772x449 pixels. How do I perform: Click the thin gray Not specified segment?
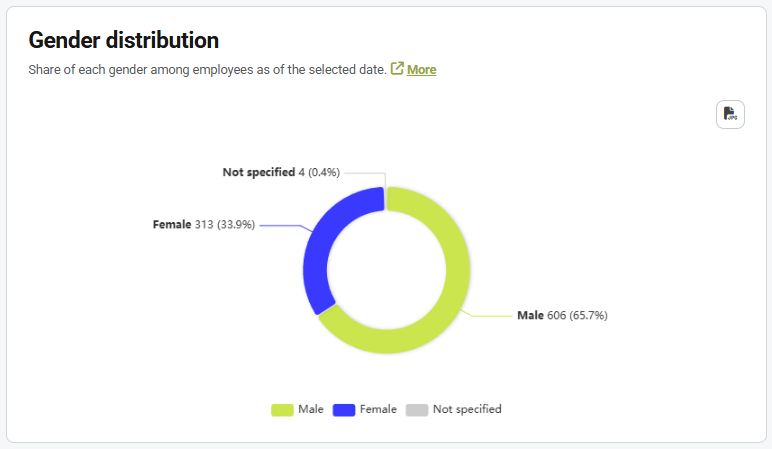coord(385,197)
